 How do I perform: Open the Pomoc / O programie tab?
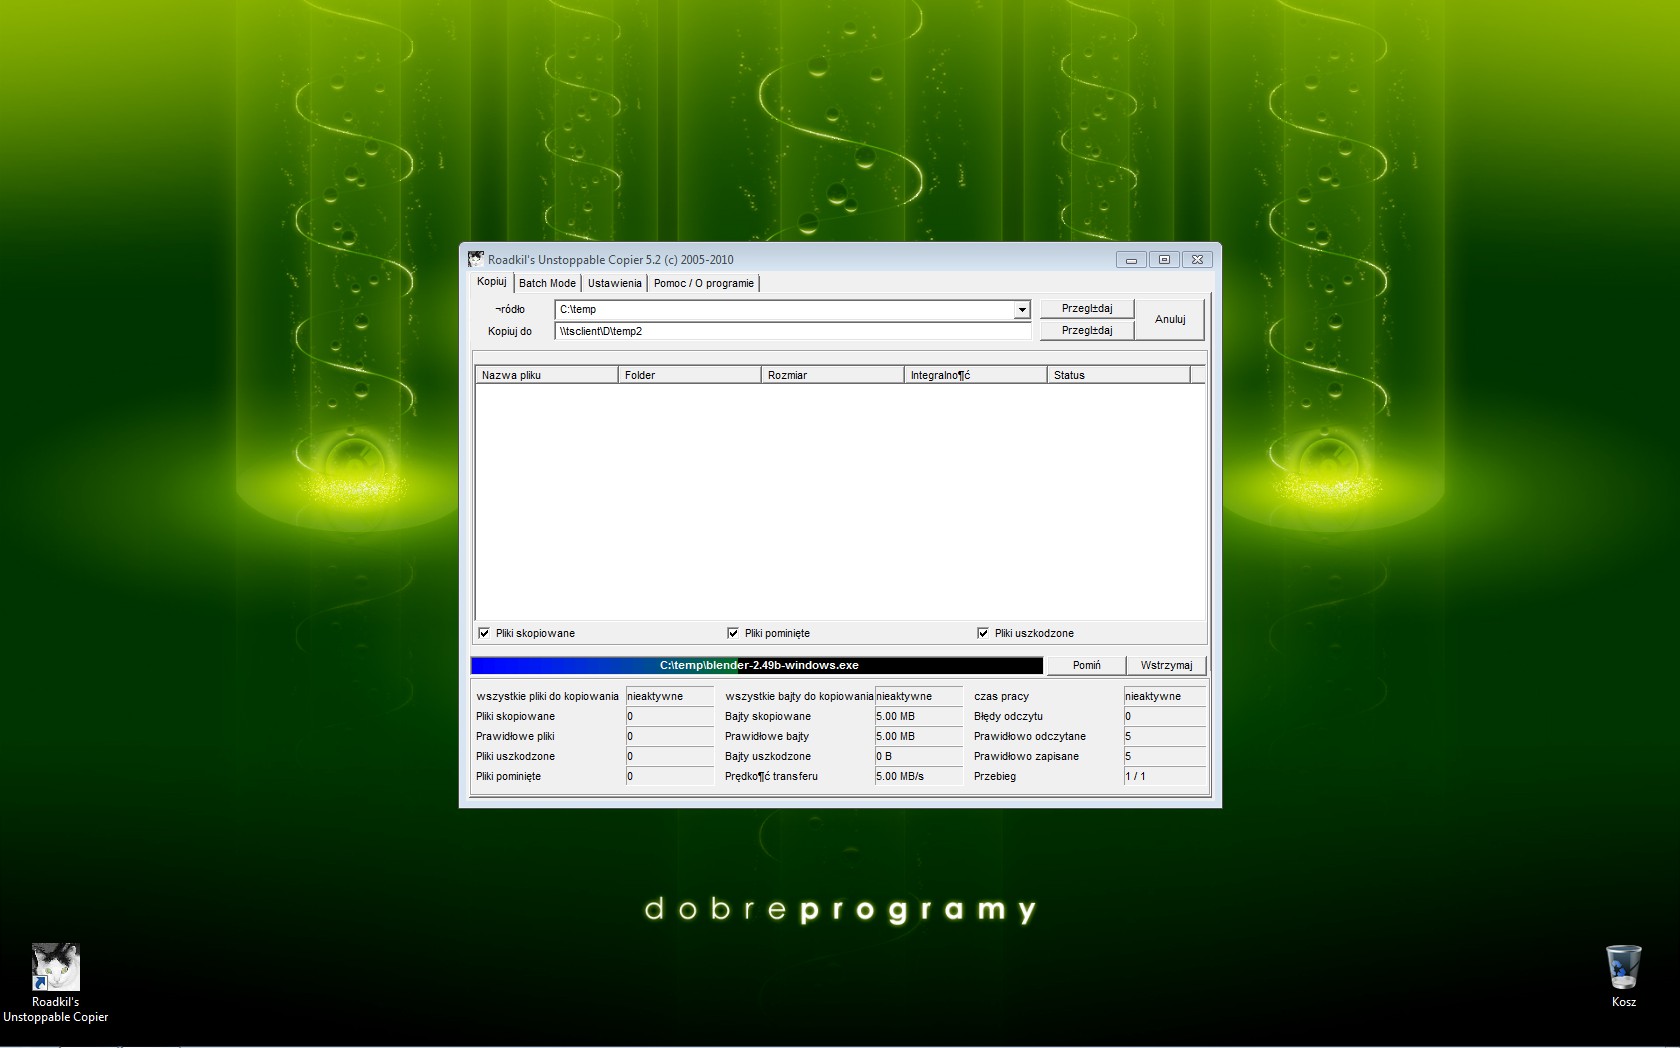coord(703,283)
